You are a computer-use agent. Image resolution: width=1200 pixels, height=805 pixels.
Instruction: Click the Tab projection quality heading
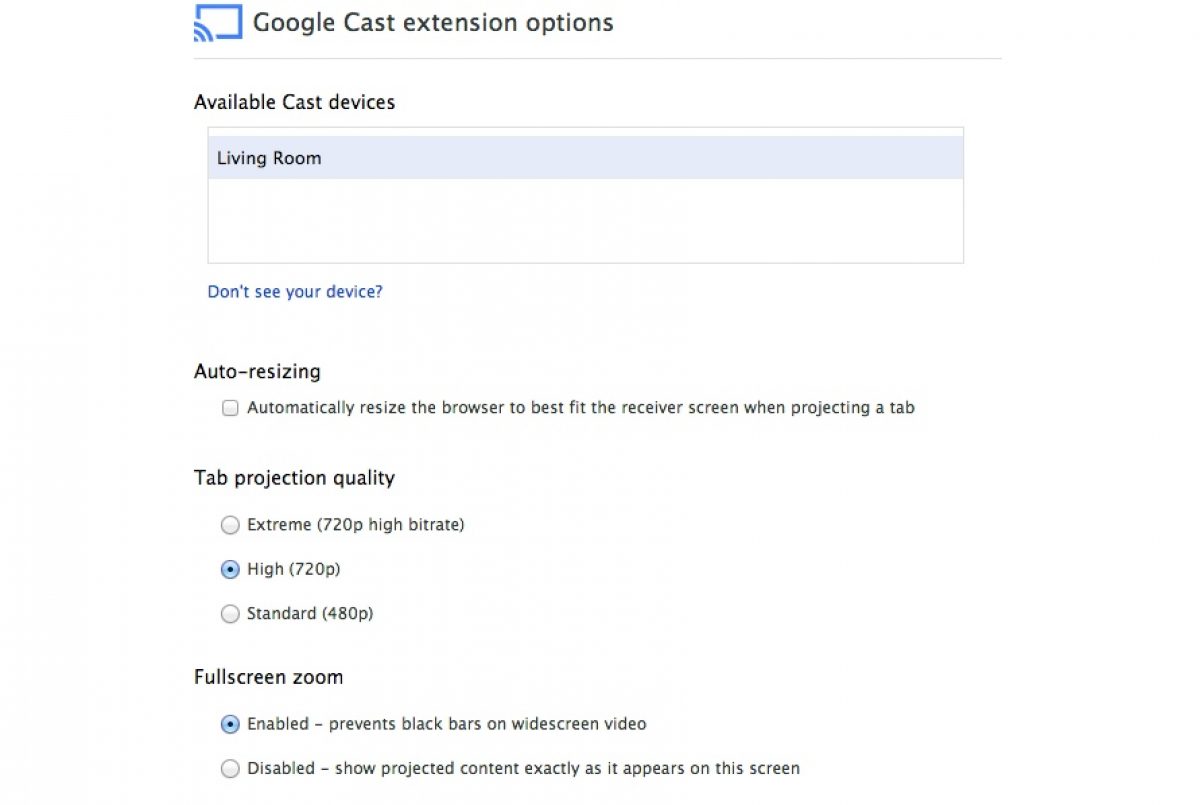click(x=294, y=478)
